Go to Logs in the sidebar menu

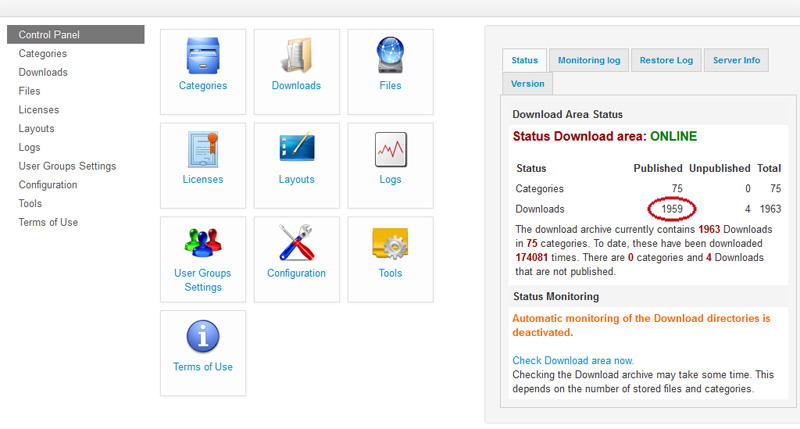pyautogui.click(x=30, y=147)
